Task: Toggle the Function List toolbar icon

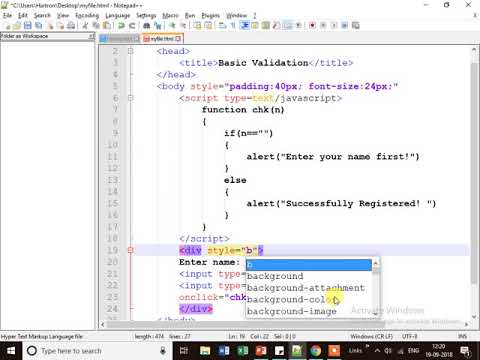Action: (276, 25)
